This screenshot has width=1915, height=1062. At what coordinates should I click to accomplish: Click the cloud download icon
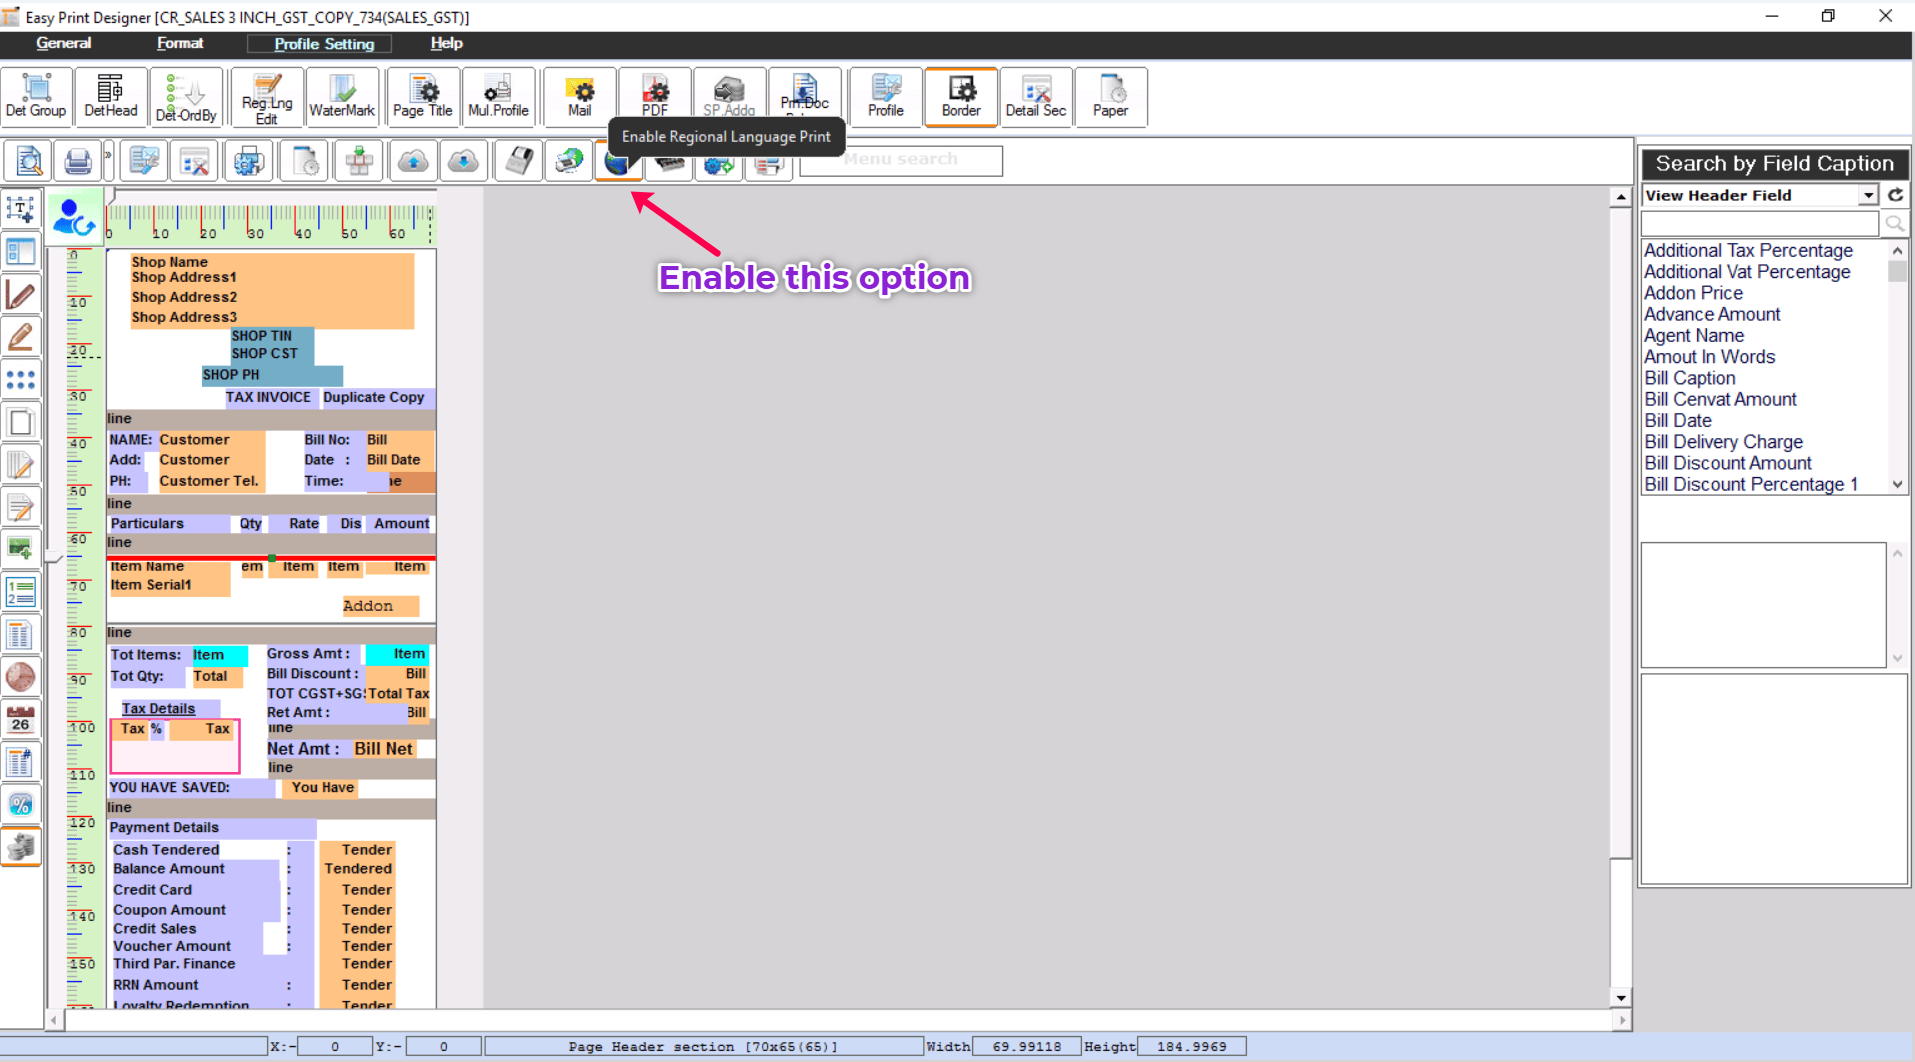click(463, 161)
